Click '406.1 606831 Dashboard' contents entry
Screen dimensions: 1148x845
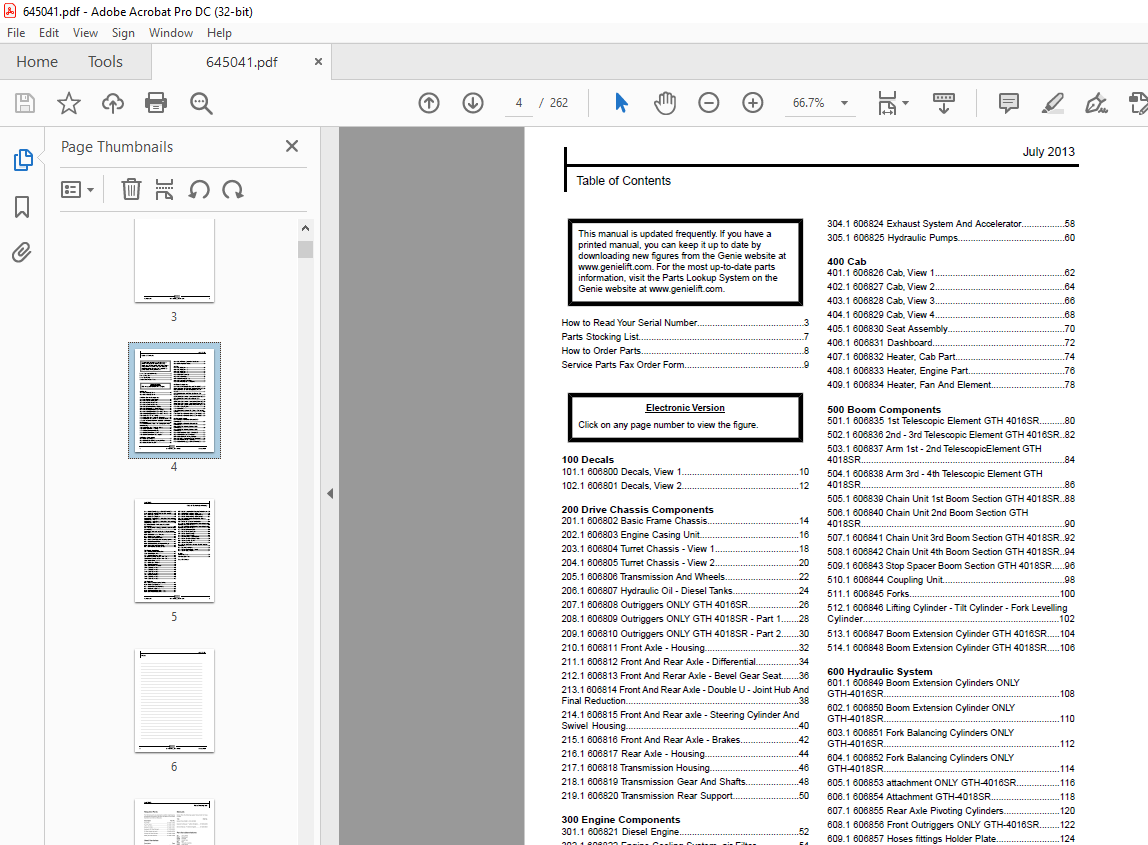pos(950,343)
